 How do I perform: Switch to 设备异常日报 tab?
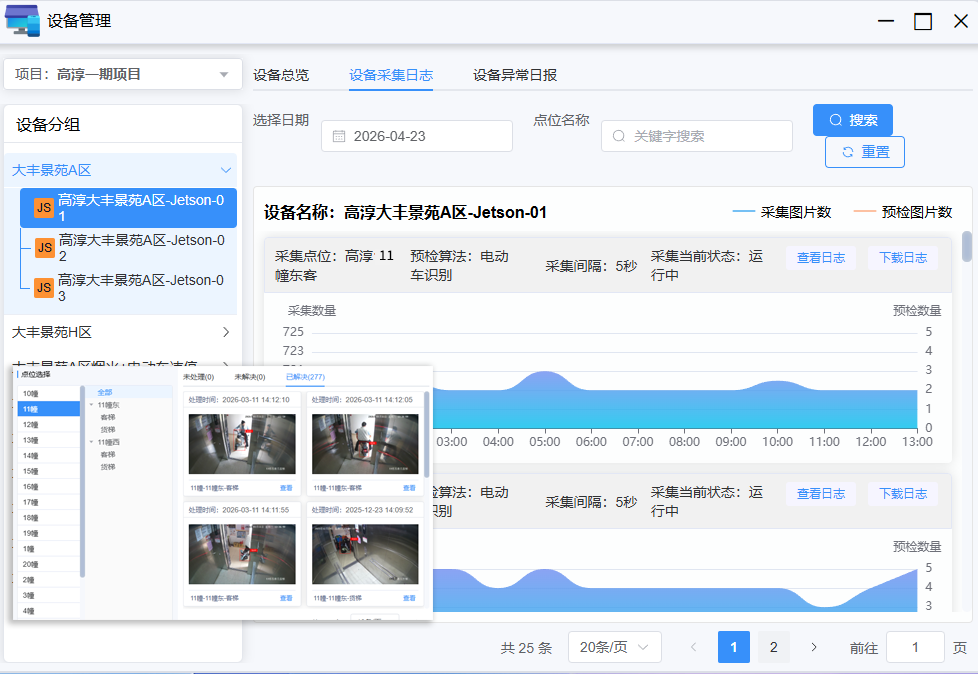515,75
